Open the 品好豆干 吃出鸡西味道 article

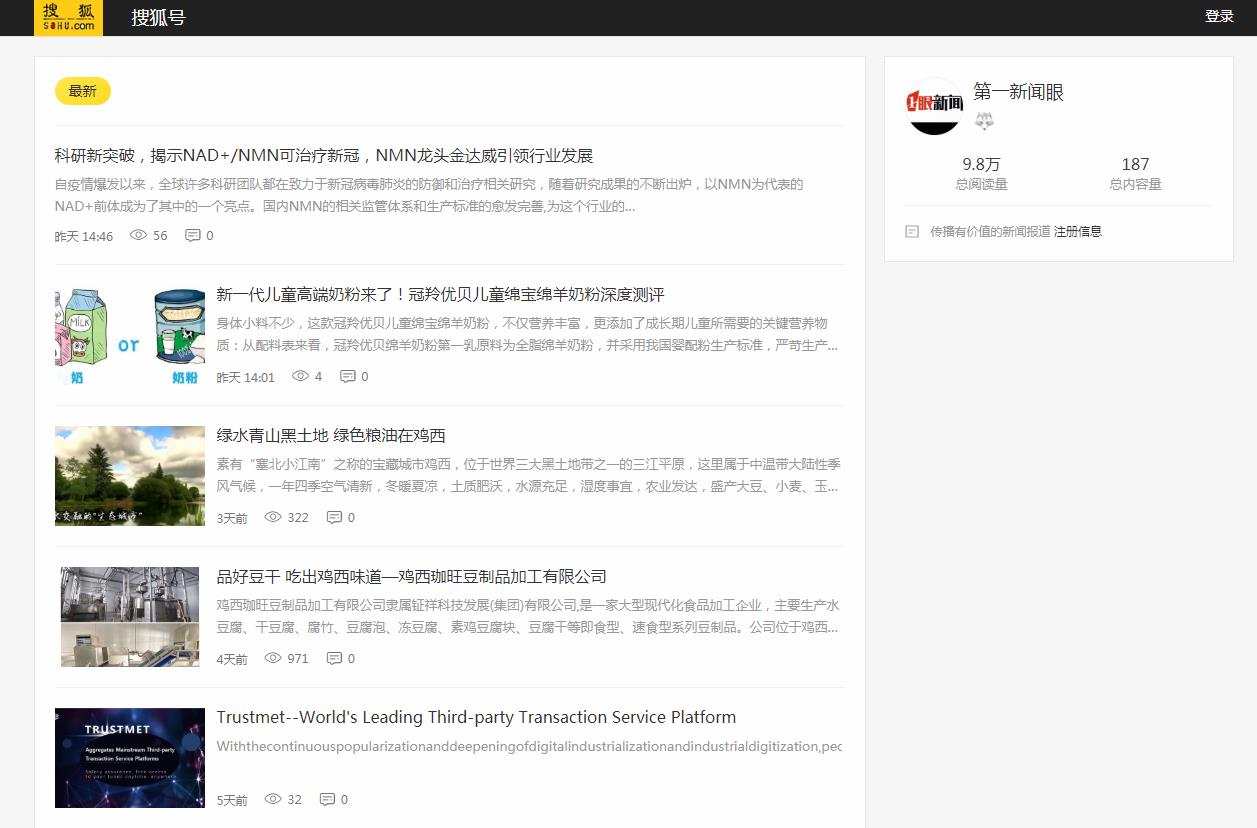tap(412, 577)
